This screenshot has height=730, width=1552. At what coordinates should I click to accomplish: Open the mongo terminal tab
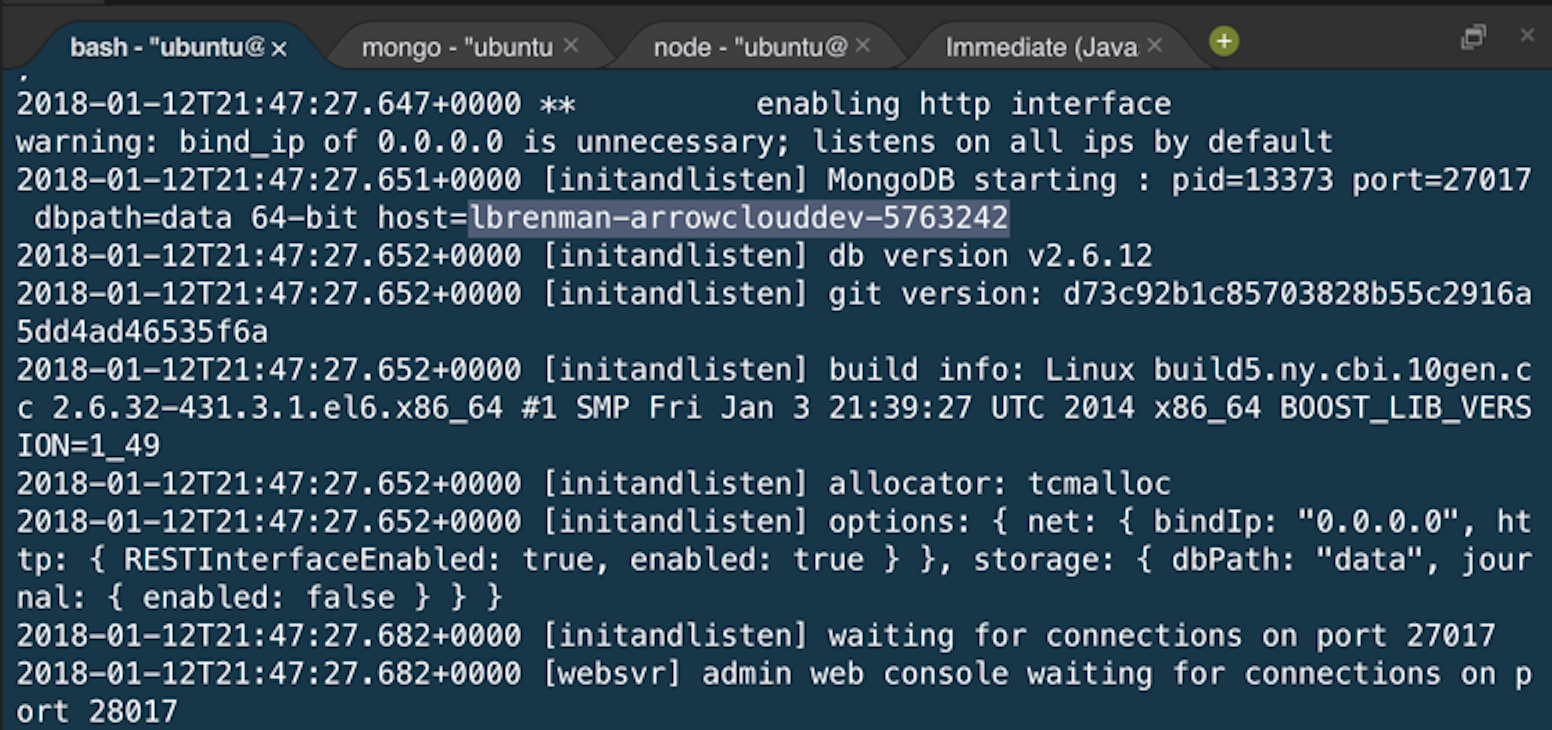pyautogui.click(x=456, y=47)
